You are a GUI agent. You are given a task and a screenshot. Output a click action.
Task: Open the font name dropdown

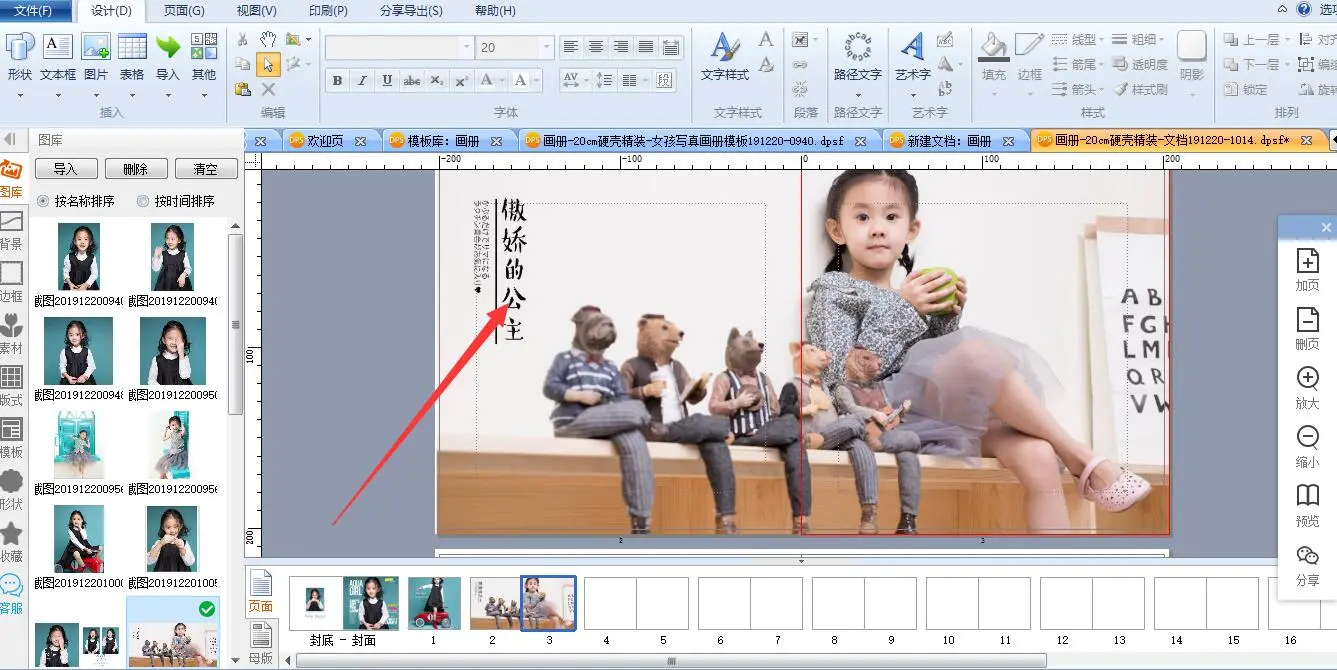[466, 47]
